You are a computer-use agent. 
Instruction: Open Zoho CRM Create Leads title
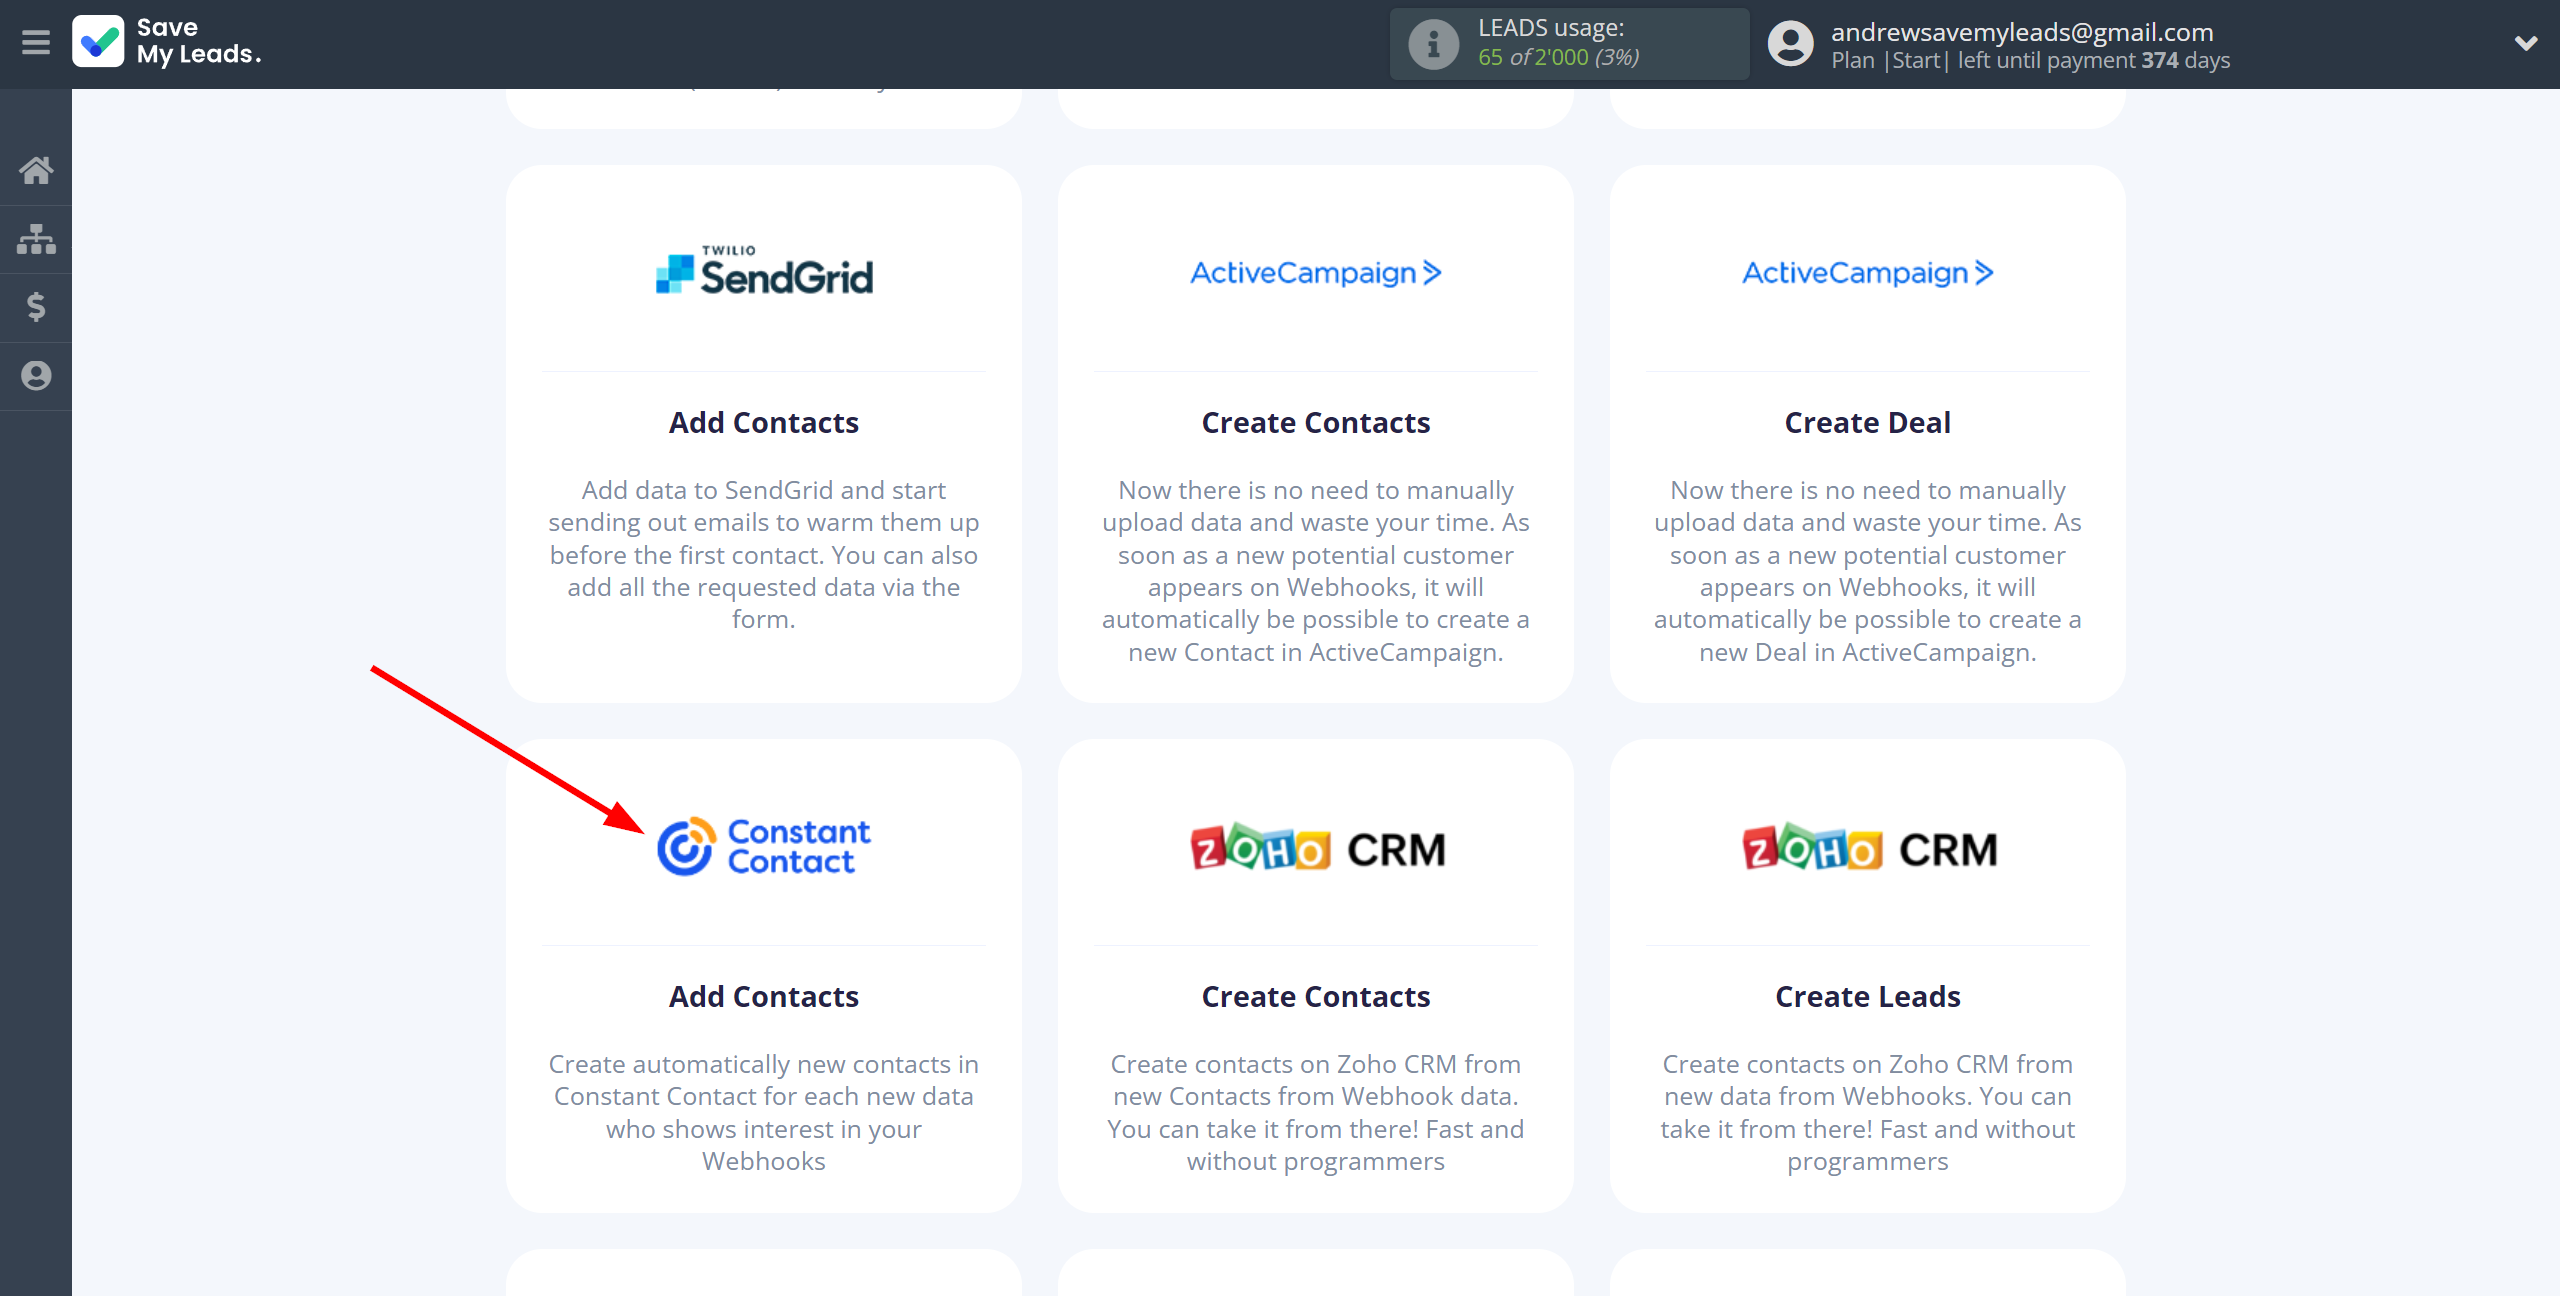coord(1868,997)
